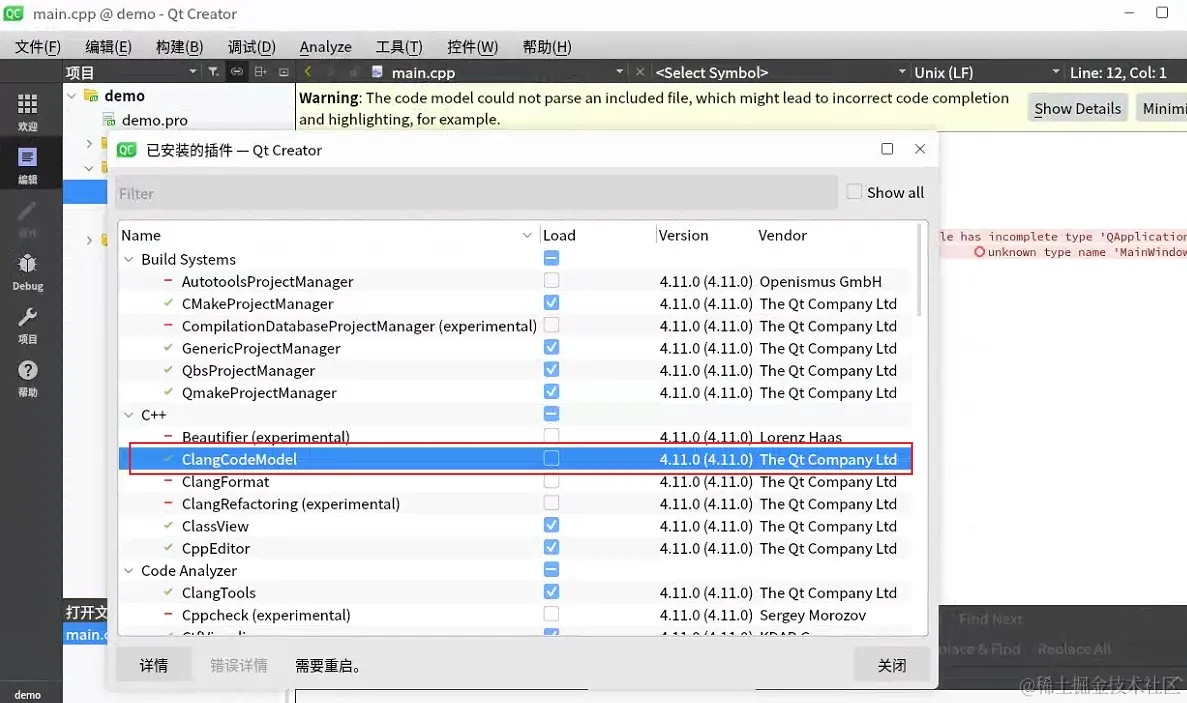Select the CppEditor plugin row
The image size is (1187, 703).
[516, 548]
